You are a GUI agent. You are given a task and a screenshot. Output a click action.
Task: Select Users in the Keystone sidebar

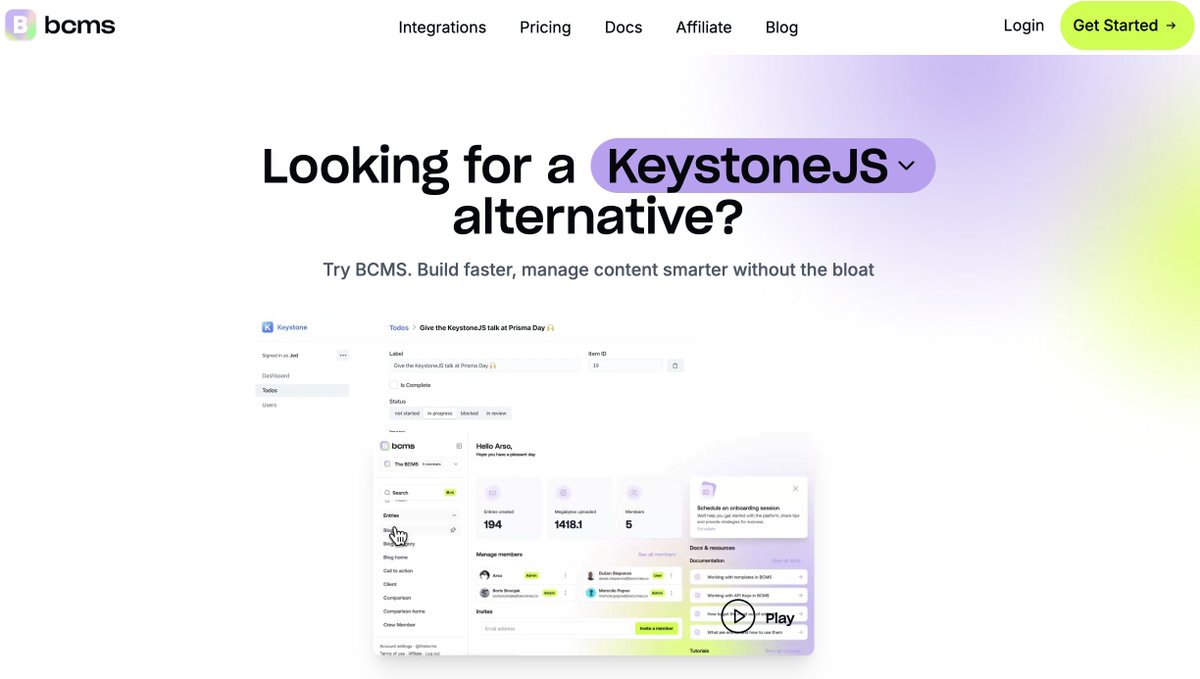[x=270, y=405]
